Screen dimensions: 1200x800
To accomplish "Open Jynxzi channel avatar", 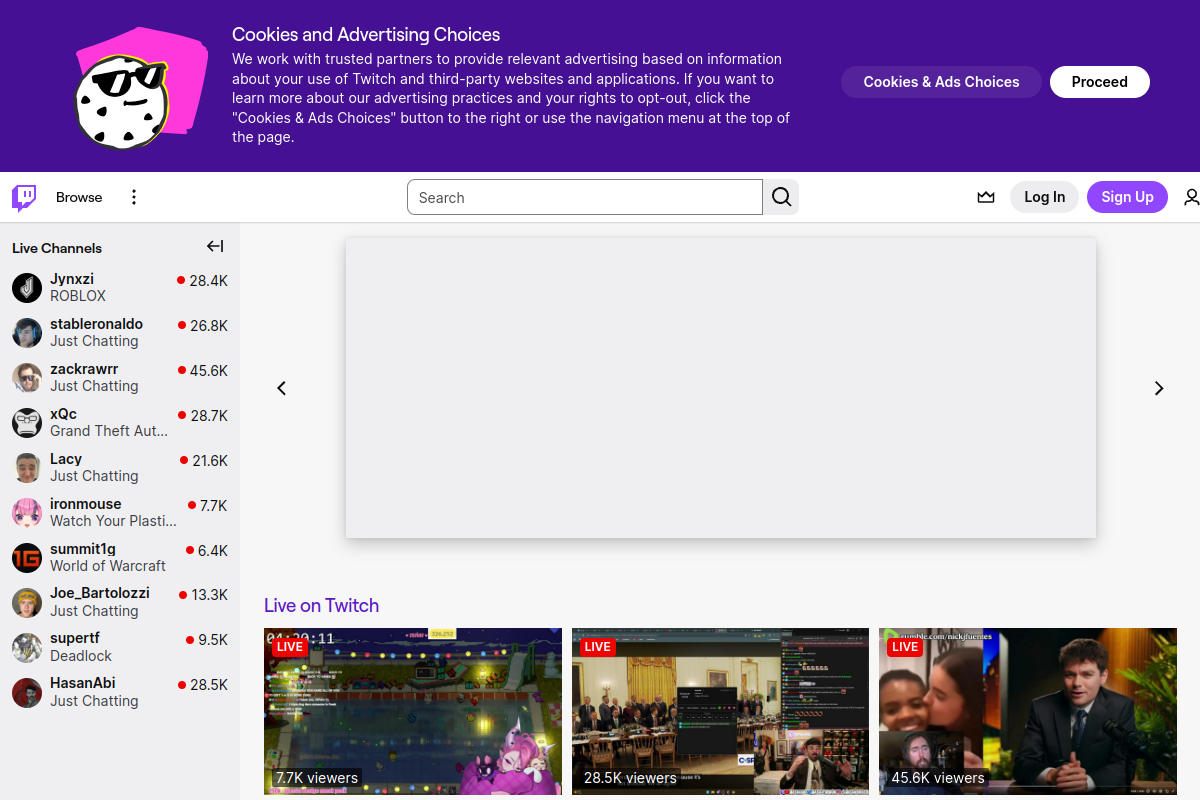I will click(x=27, y=288).
